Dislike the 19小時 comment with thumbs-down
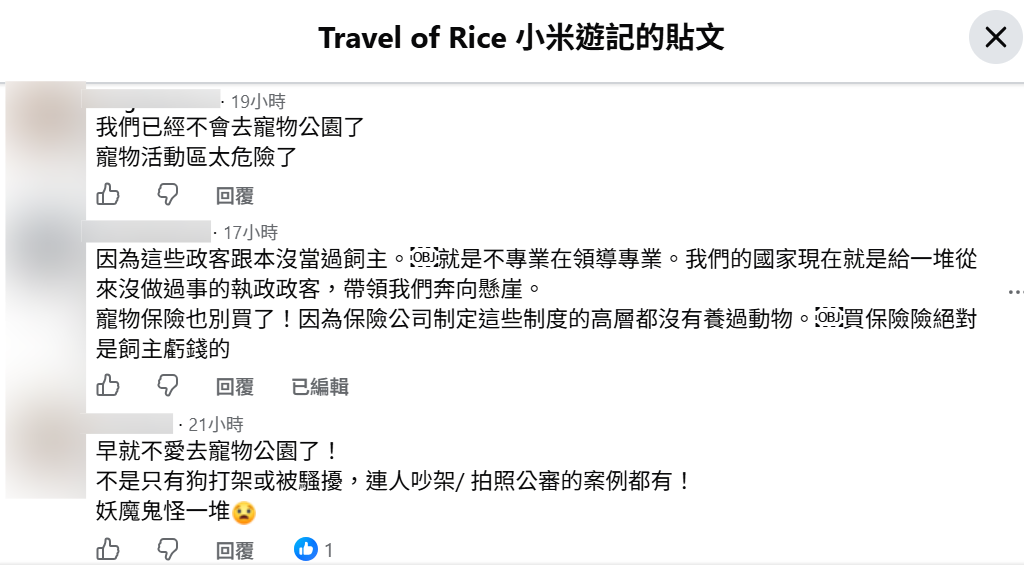Image resolution: width=1024 pixels, height=574 pixels. 168,195
